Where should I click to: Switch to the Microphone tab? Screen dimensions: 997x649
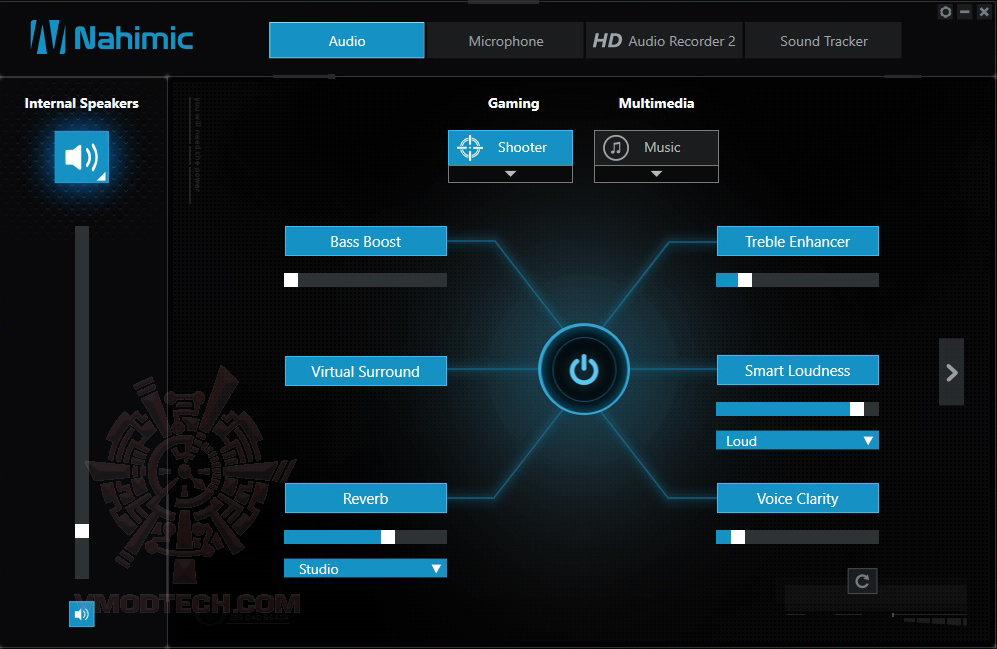[x=505, y=41]
